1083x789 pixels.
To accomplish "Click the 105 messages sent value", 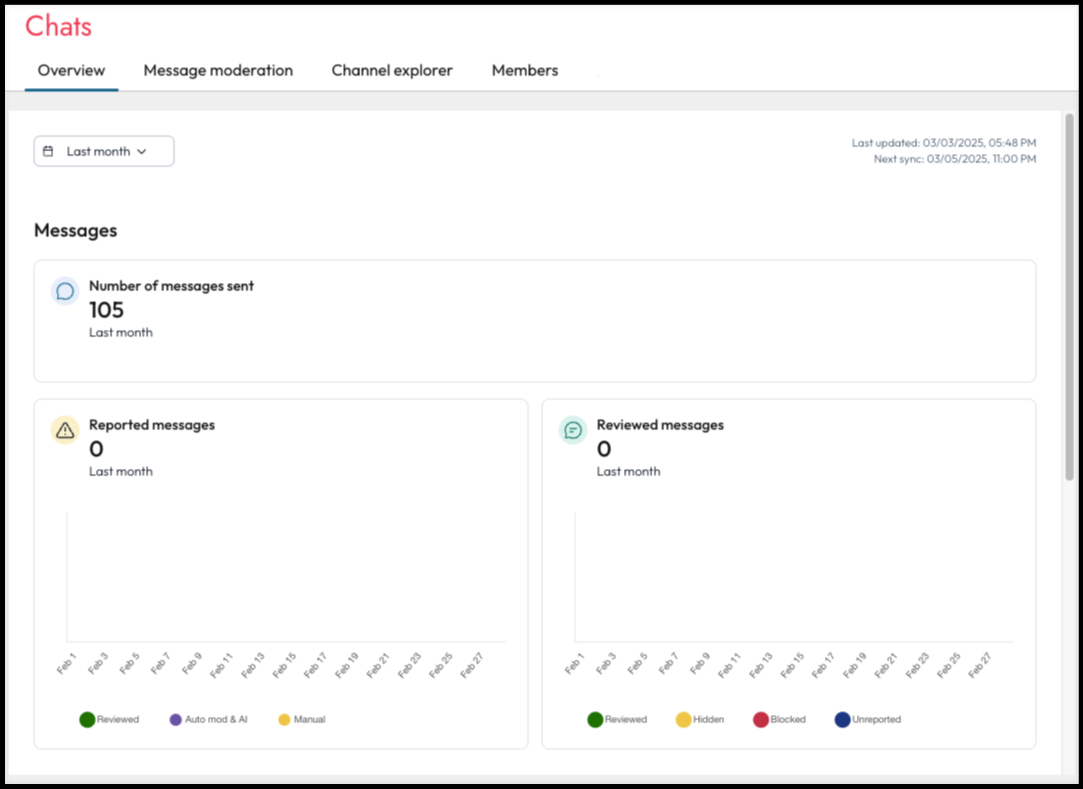I will [x=106, y=310].
